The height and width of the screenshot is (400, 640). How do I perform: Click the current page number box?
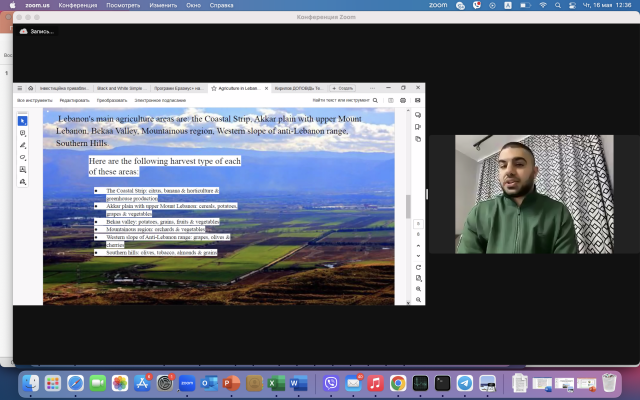coord(418,224)
